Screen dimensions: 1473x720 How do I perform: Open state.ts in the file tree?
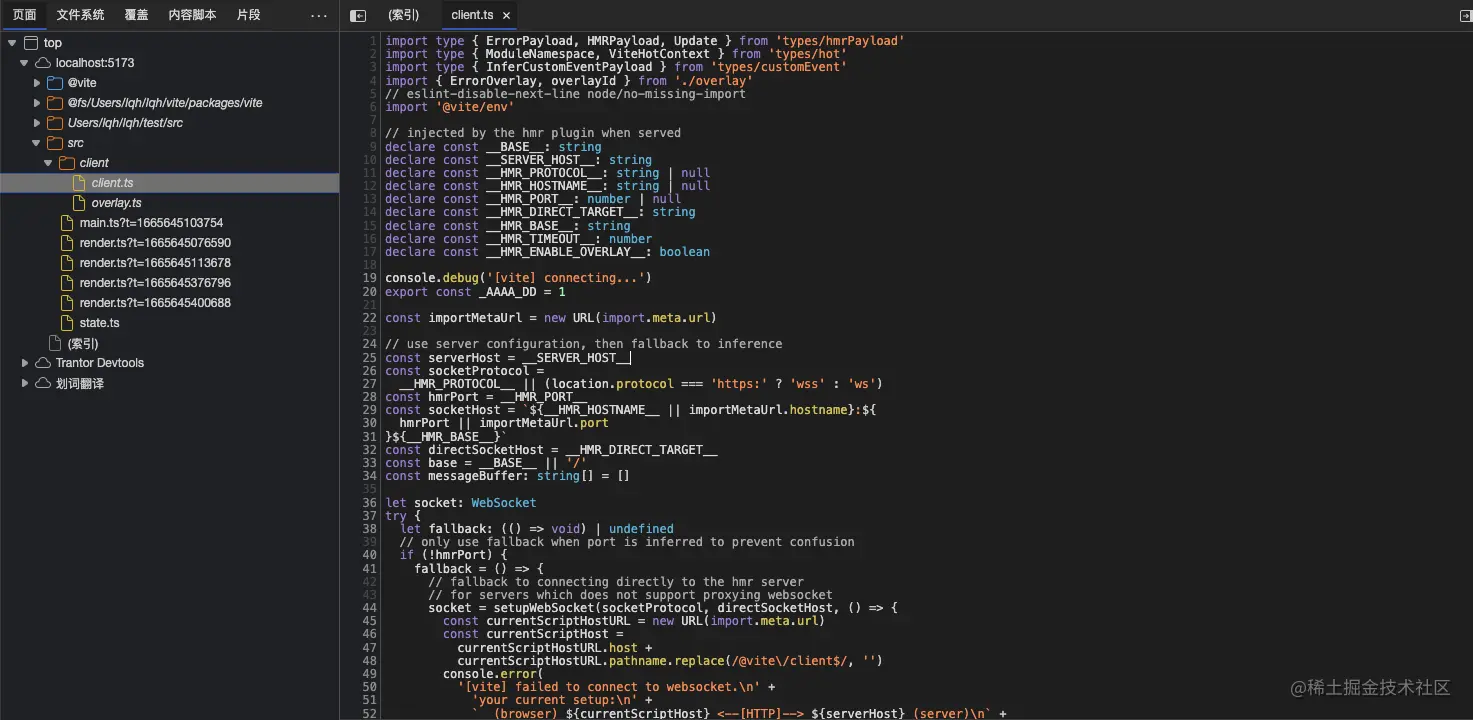click(x=99, y=323)
